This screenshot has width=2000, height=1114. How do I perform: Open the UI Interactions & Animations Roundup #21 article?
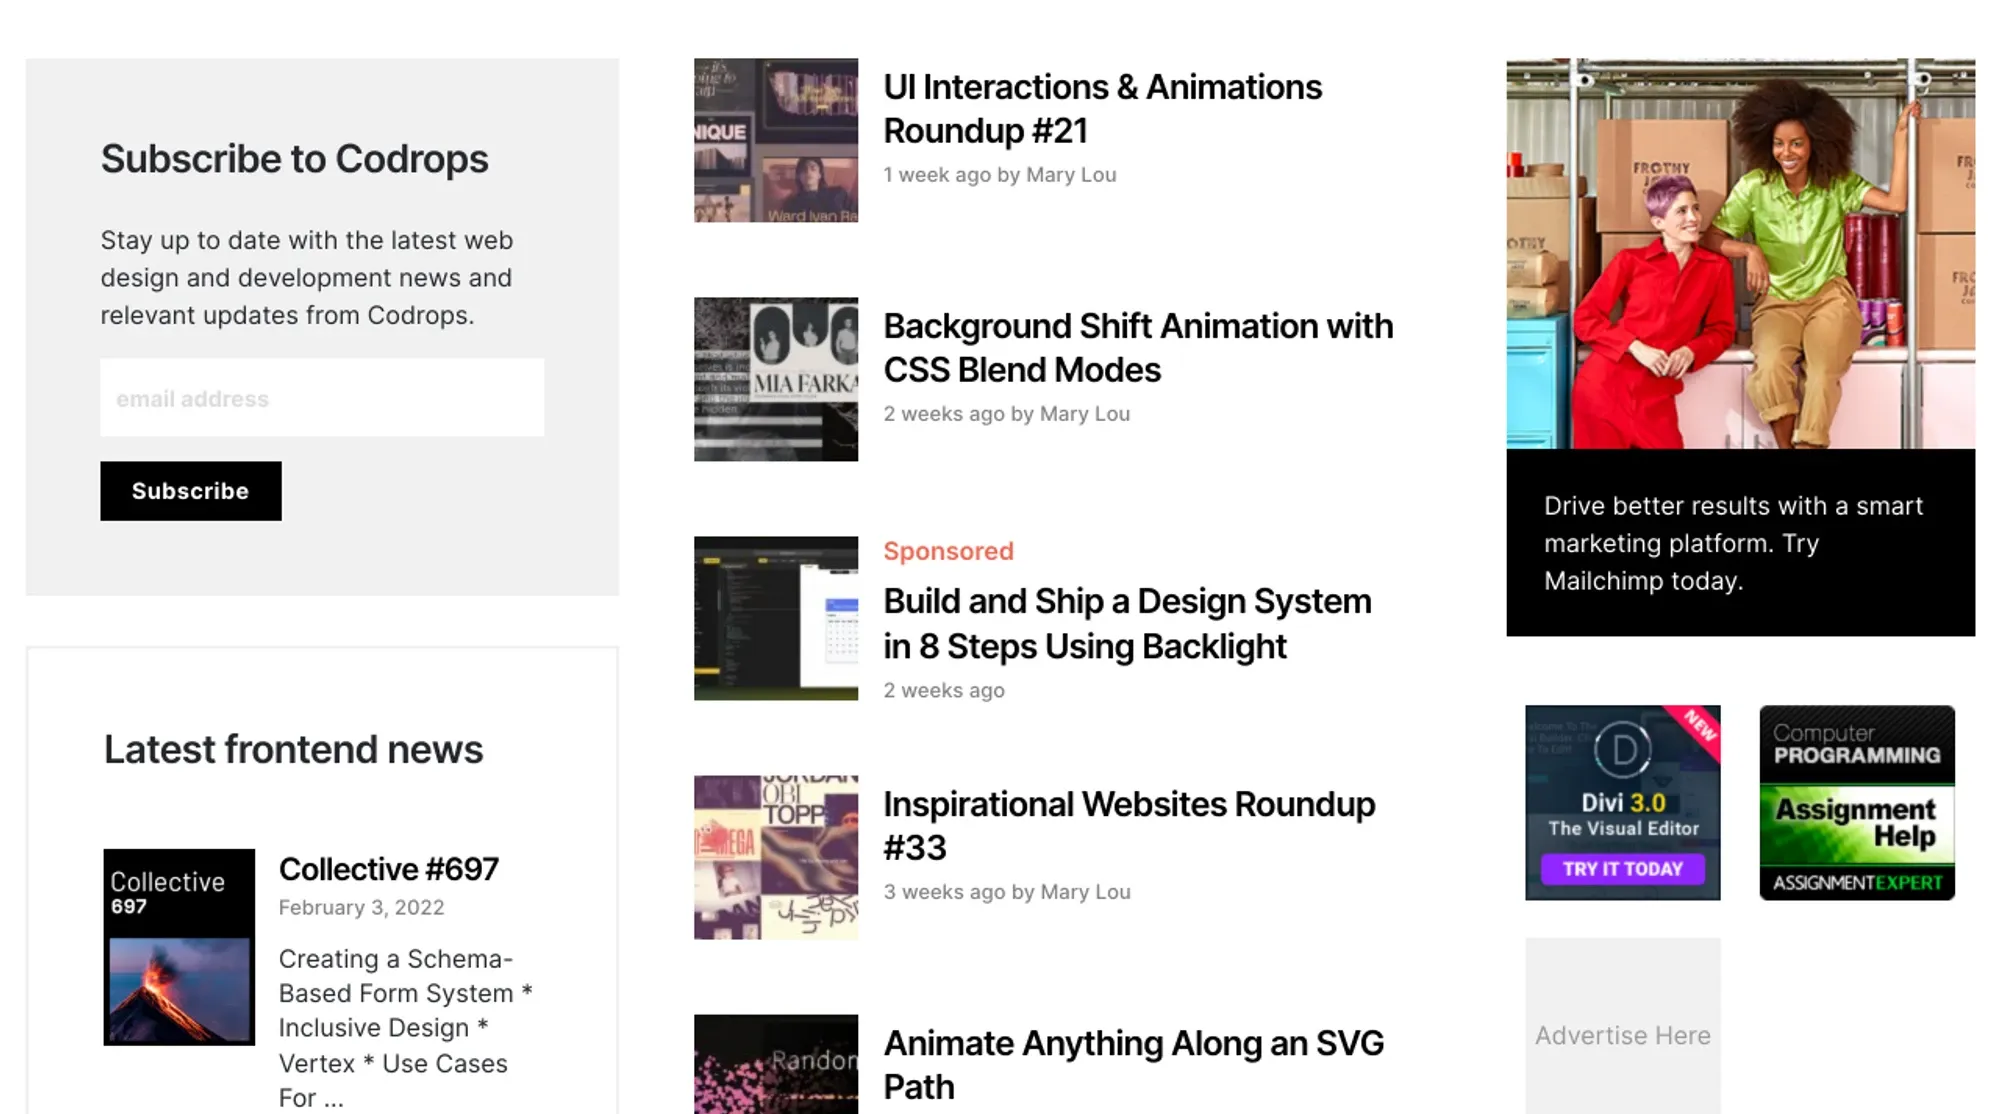(1102, 108)
